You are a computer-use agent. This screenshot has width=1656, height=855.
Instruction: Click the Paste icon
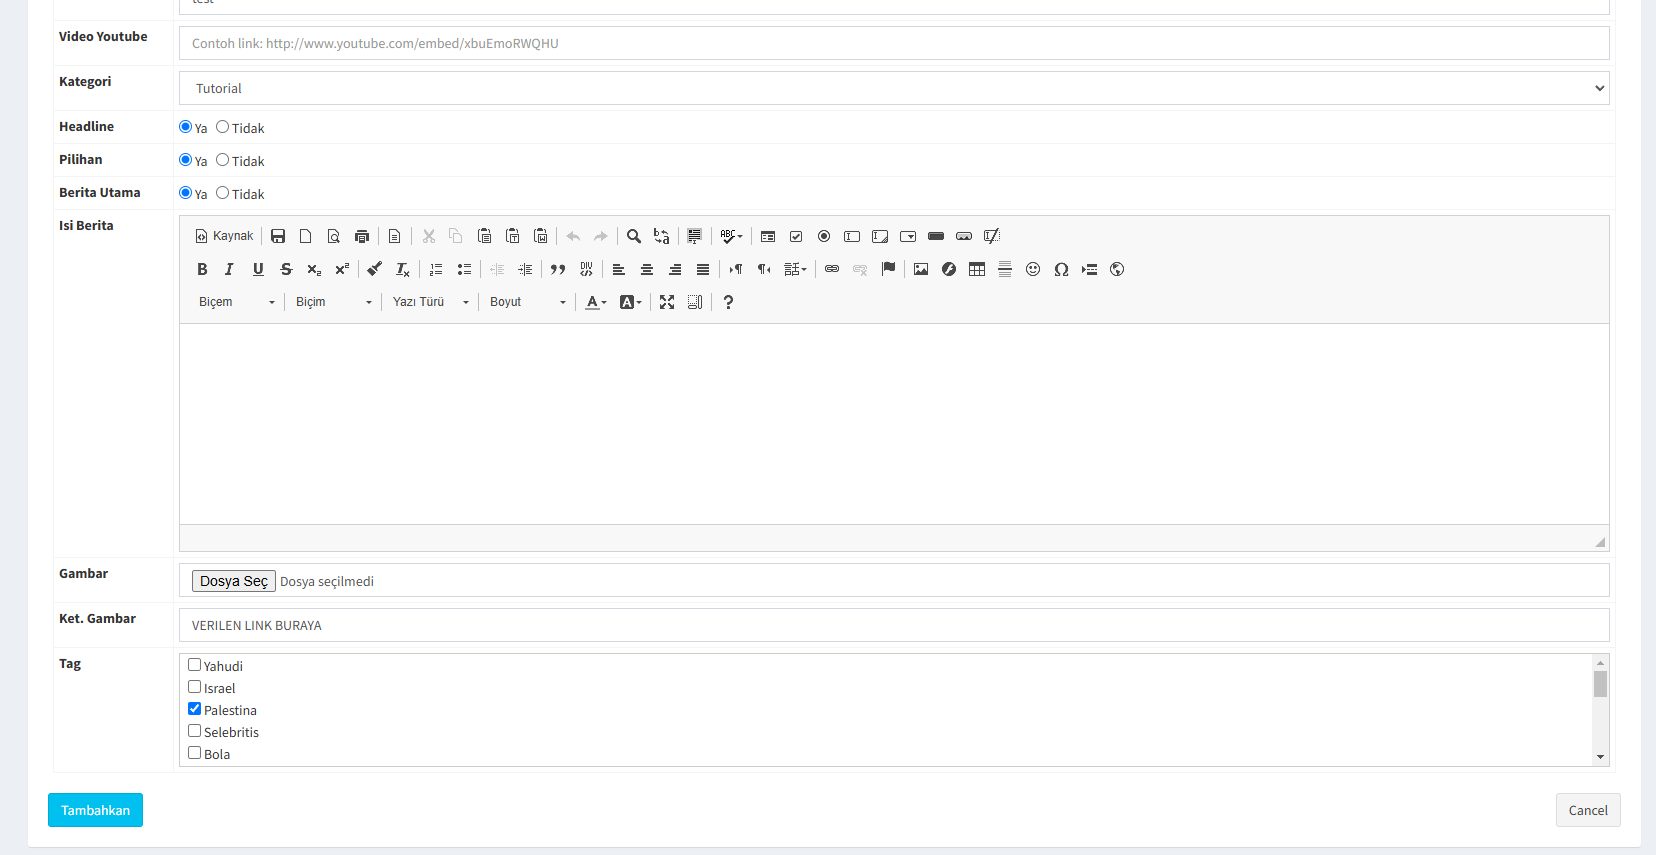[x=484, y=236]
